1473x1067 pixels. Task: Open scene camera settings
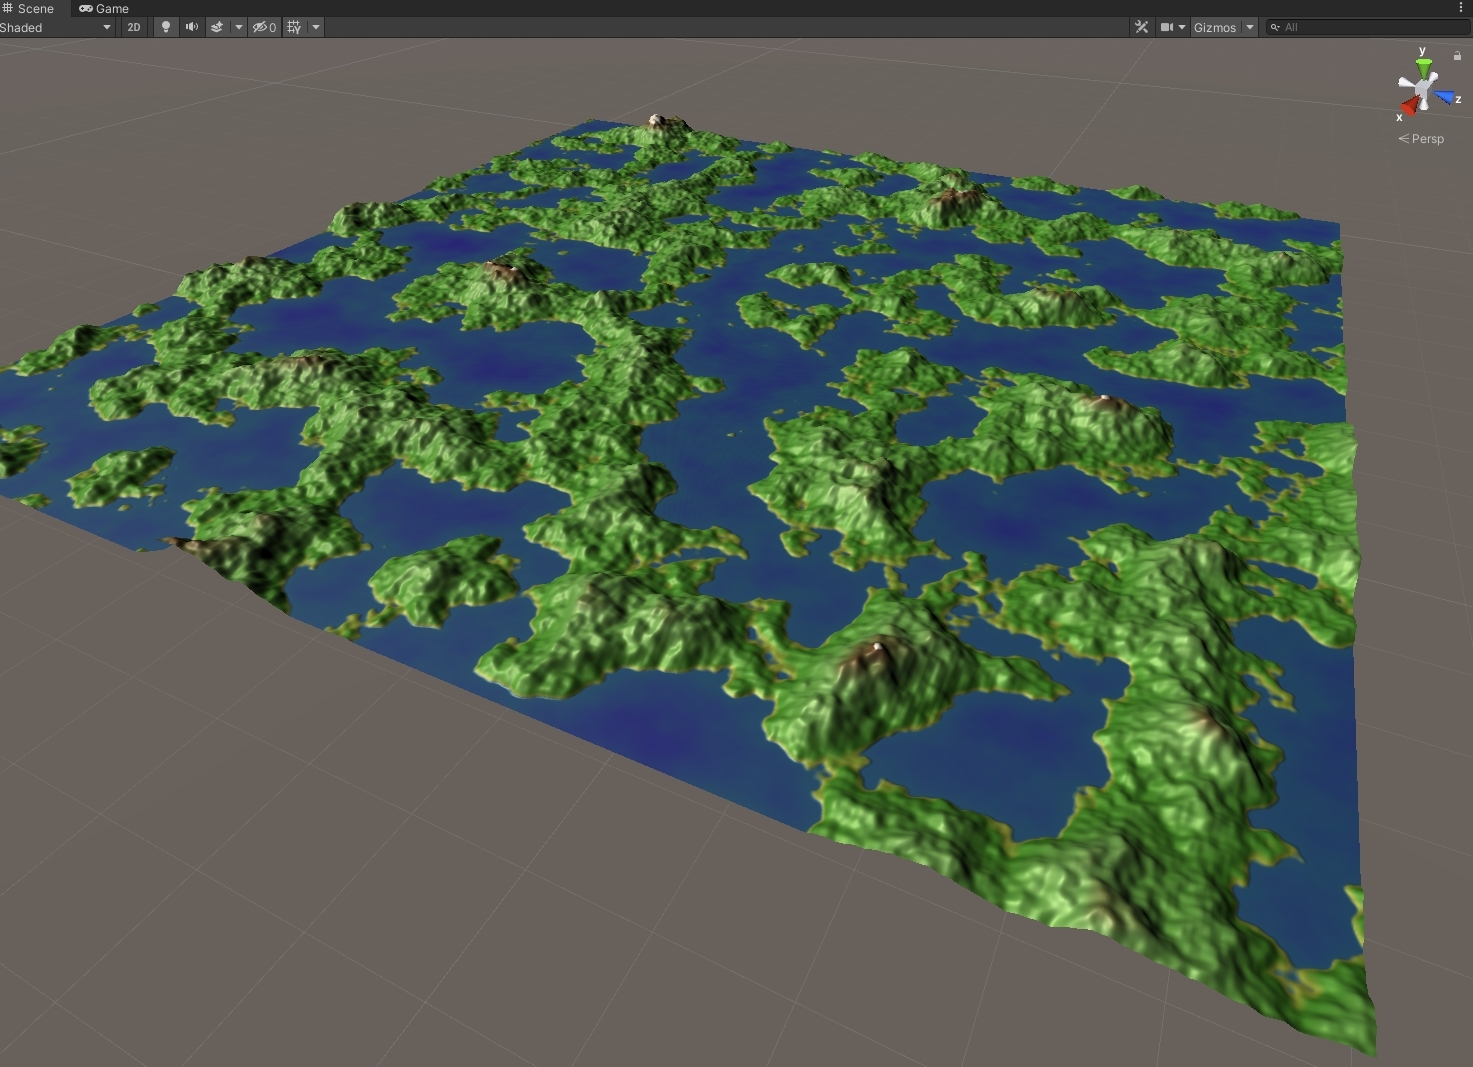point(1171,27)
